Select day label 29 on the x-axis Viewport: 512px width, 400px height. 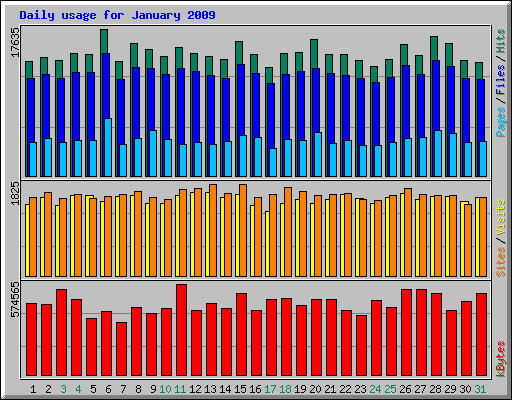[450, 389]
